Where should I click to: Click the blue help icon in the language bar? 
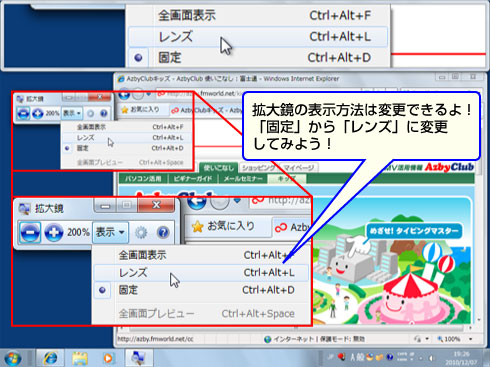pyautogui.click(x=390, y=357)
